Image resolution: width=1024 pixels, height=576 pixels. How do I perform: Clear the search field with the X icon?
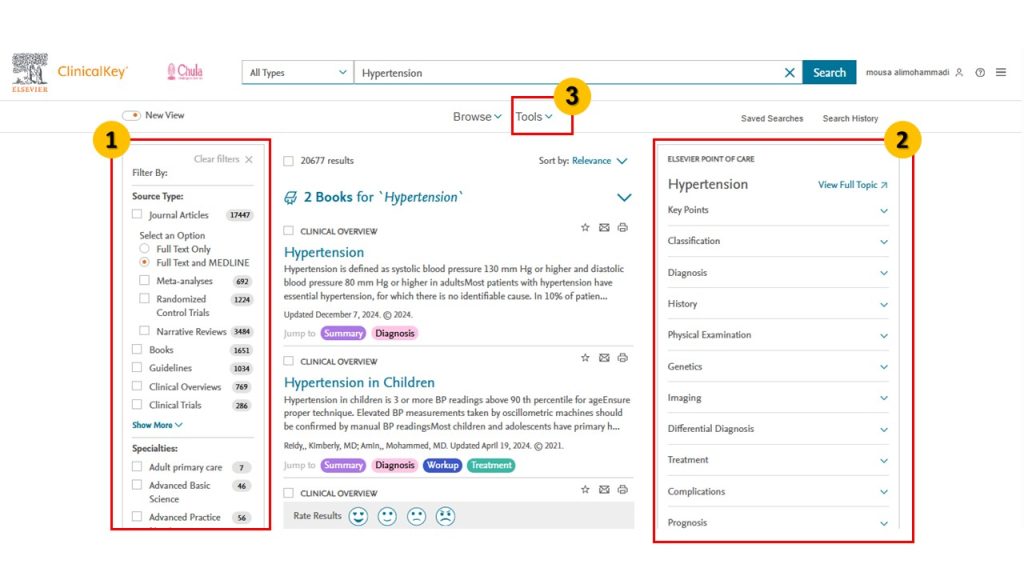coord(790,72)
